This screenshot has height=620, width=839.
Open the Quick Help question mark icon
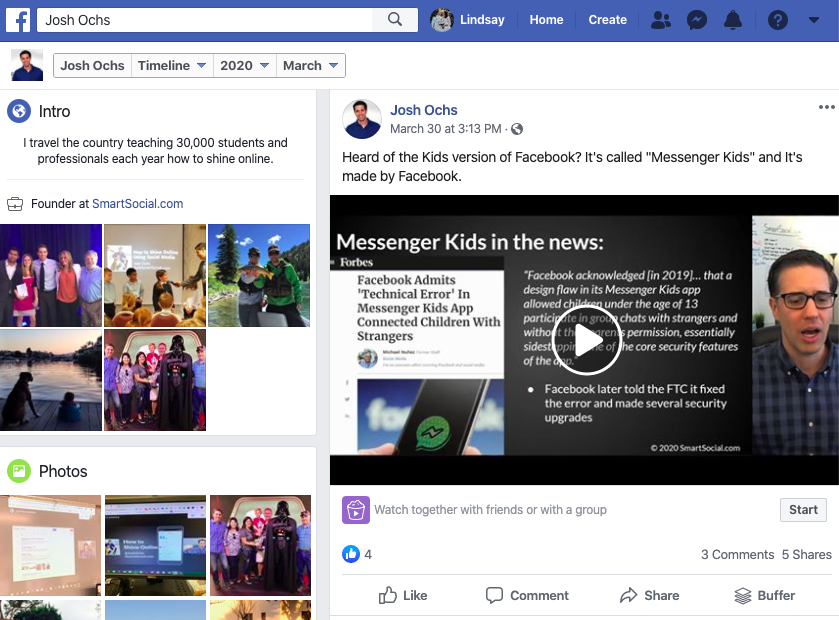click(x=777, y=20)
